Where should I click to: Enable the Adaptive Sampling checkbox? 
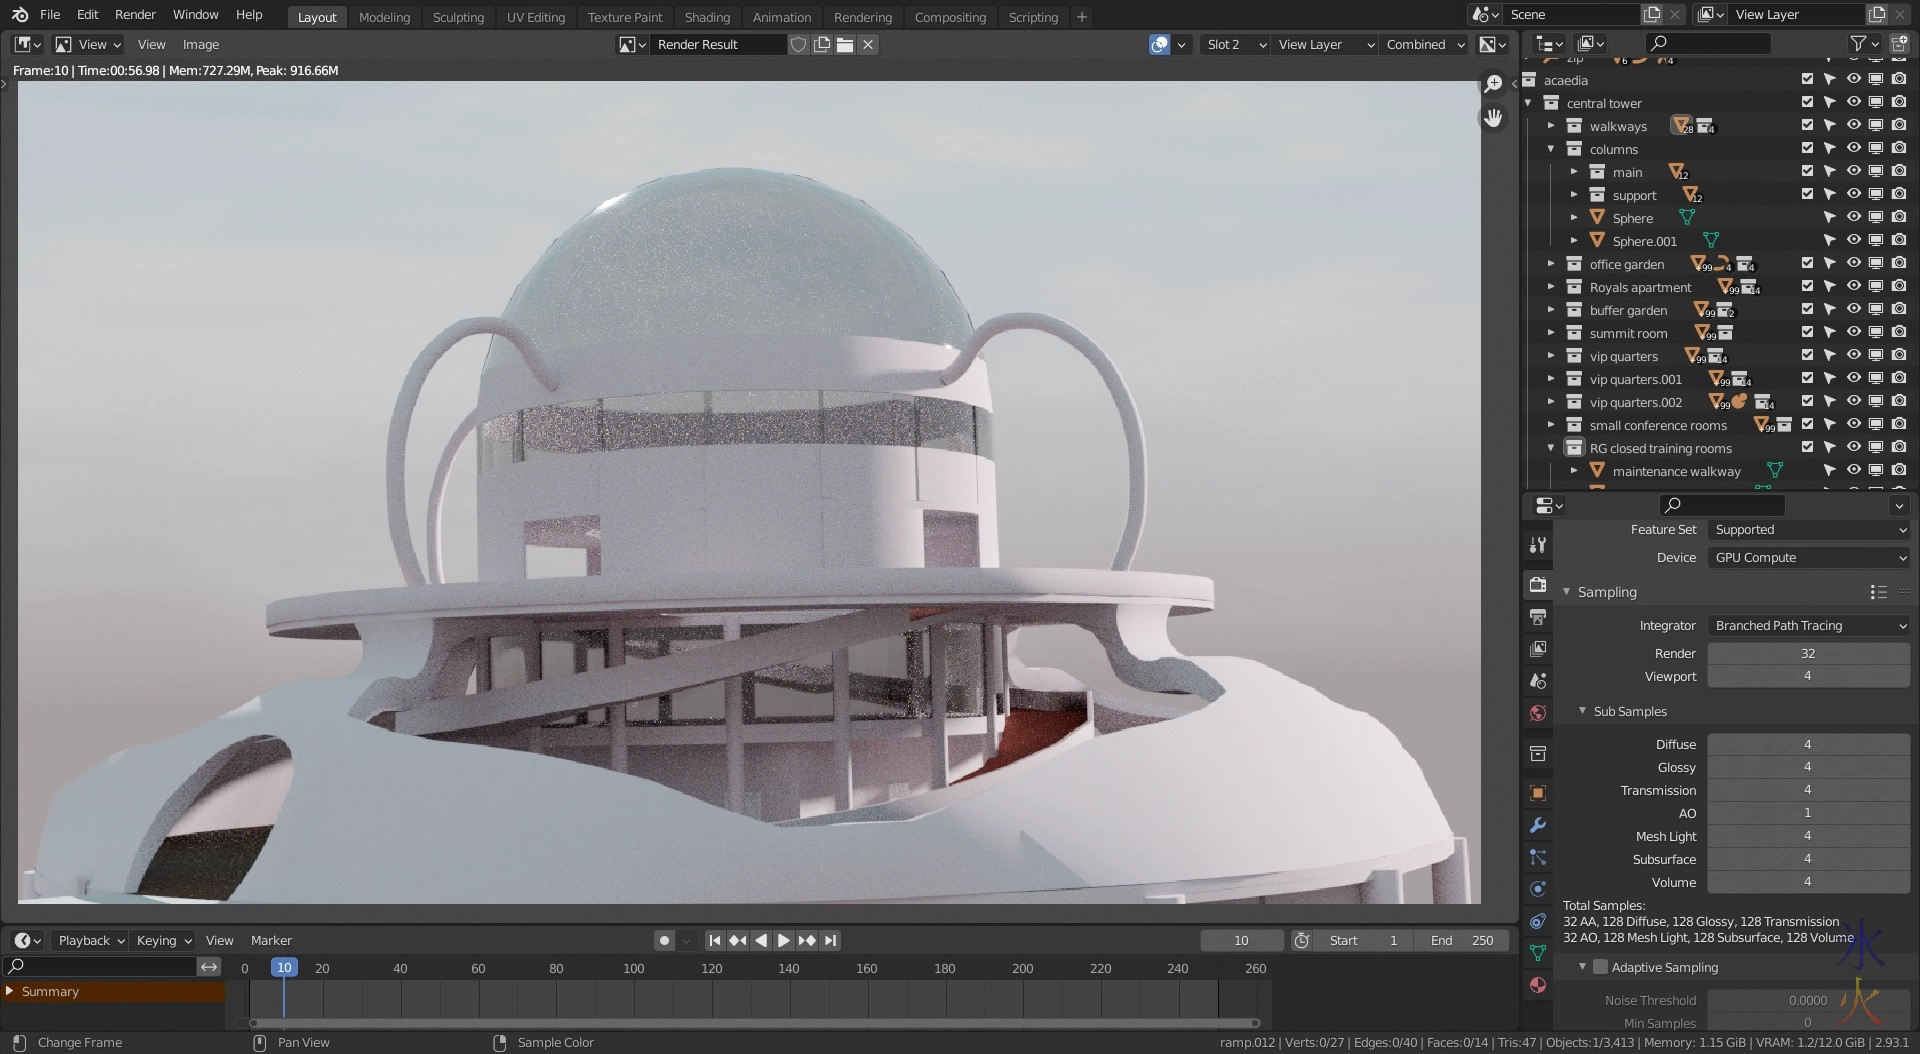point(1600,967)
